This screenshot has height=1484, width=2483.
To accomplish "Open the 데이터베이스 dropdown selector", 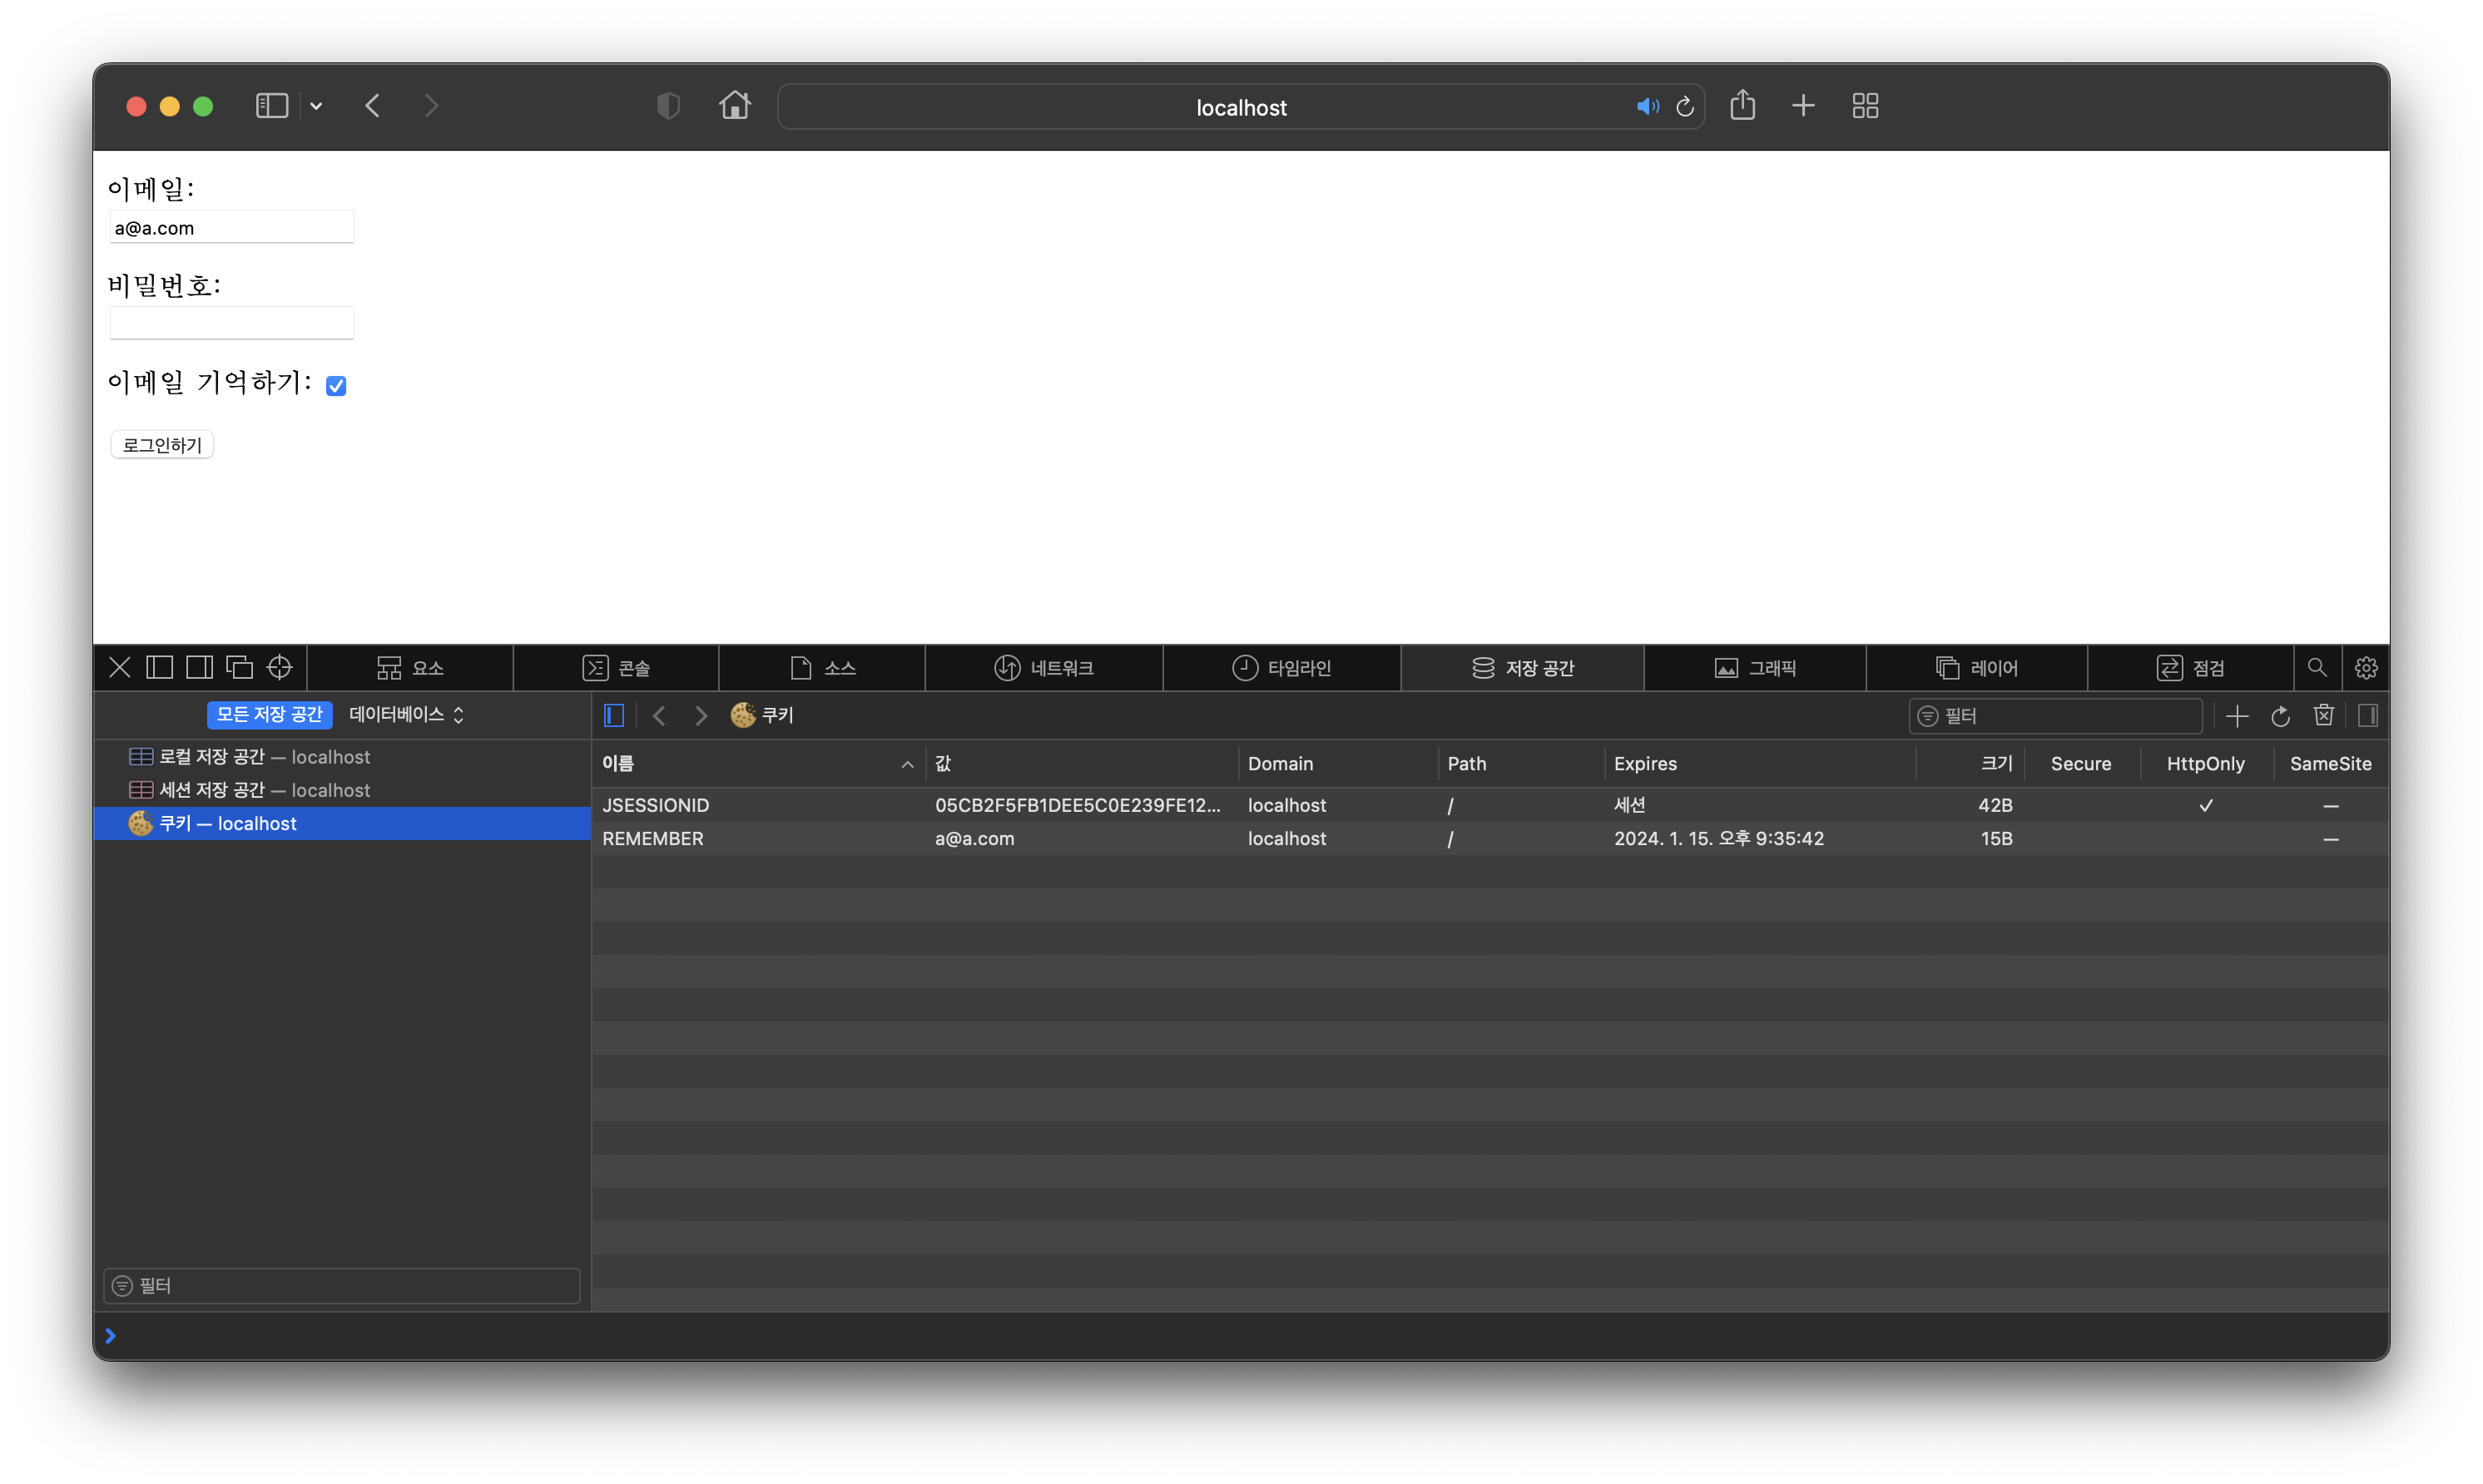I will [406, 714].
